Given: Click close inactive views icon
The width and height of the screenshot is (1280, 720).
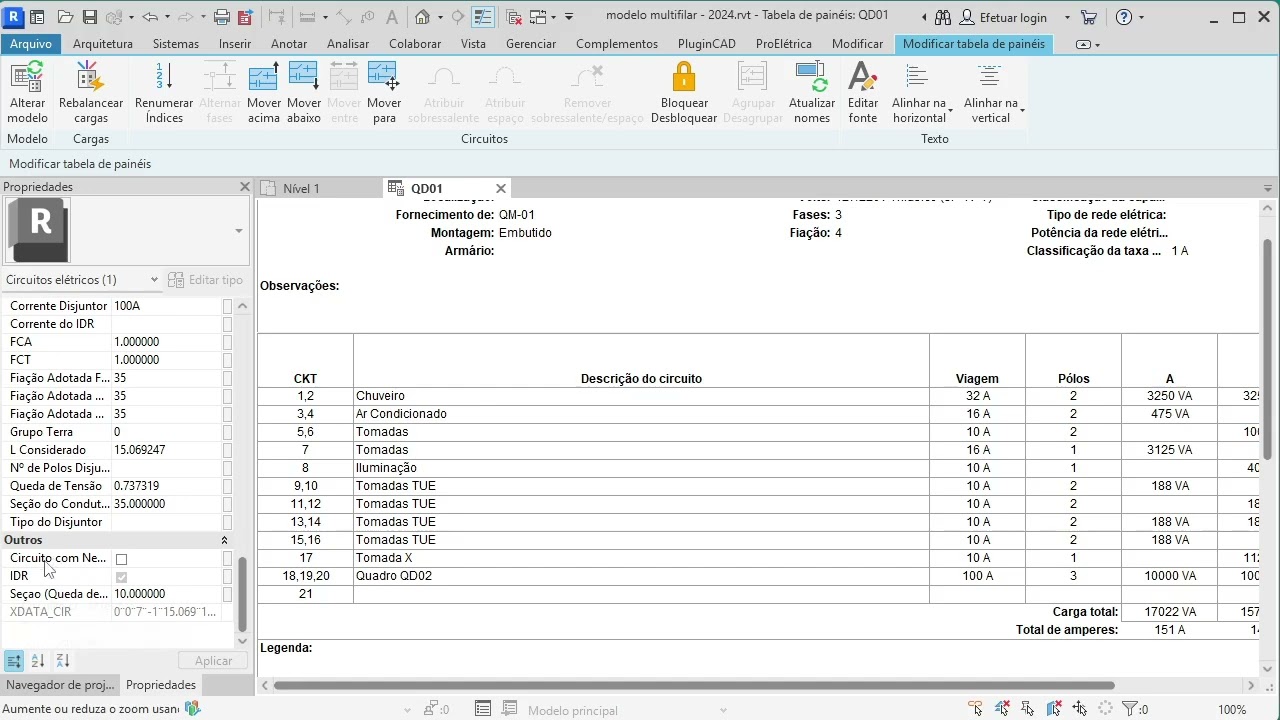Looking at the screenshot, I should click(x=514, y=17).
